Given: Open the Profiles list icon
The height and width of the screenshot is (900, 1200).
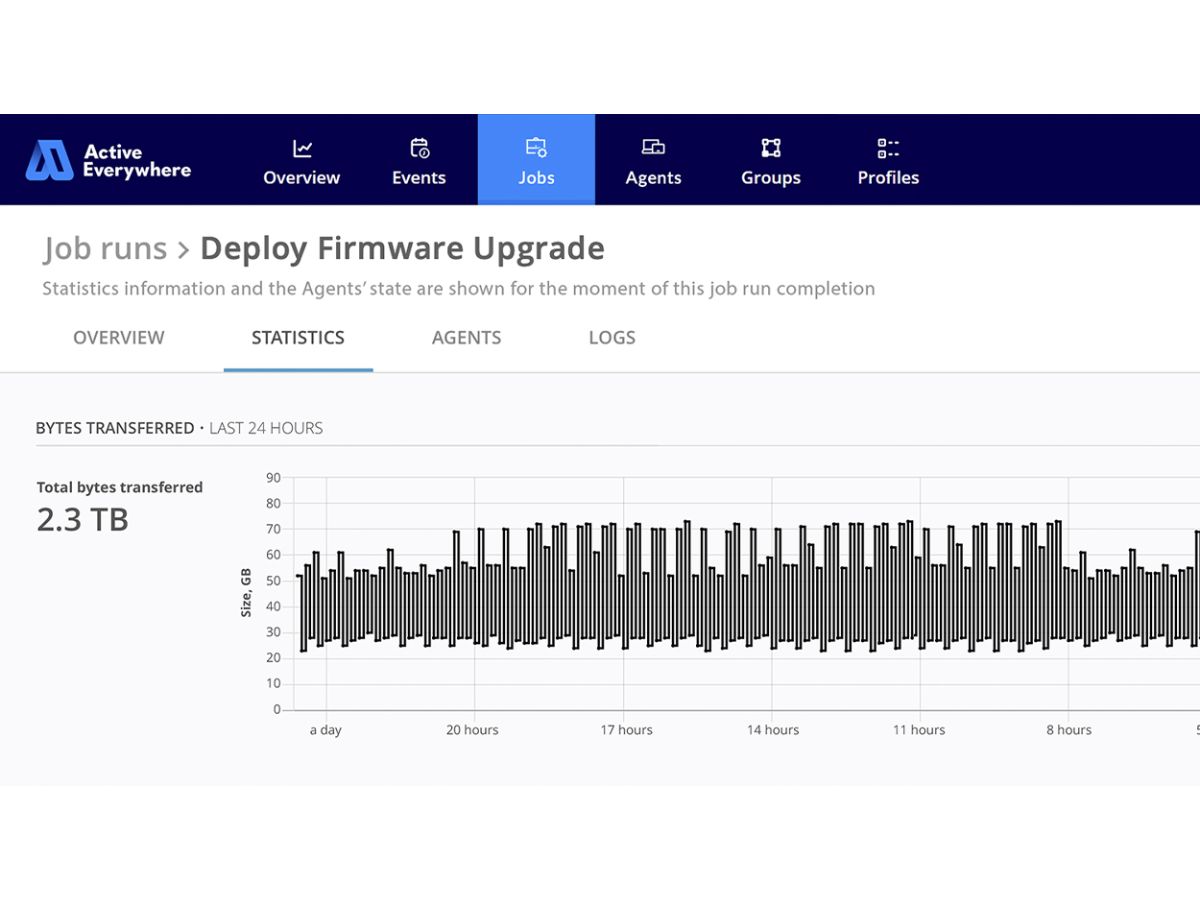Looking at the screenshot, I should tap(888, 148).
